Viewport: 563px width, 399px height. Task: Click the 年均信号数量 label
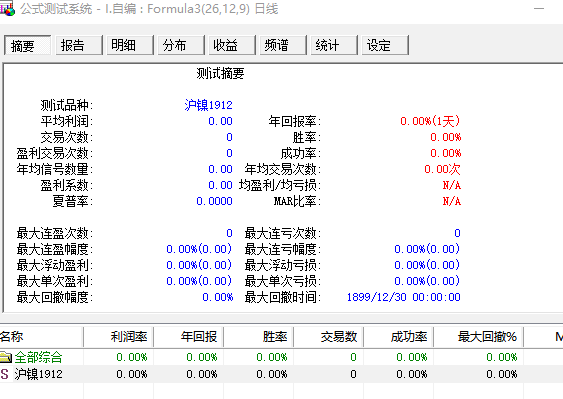click(55, 169)
